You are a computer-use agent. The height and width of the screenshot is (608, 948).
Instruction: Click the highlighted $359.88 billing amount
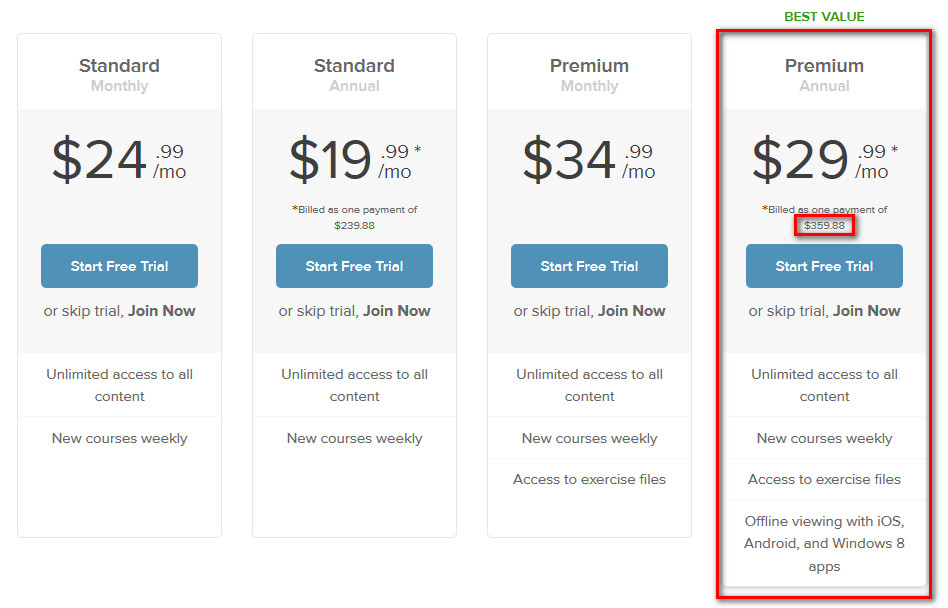[x=824, y=226]
